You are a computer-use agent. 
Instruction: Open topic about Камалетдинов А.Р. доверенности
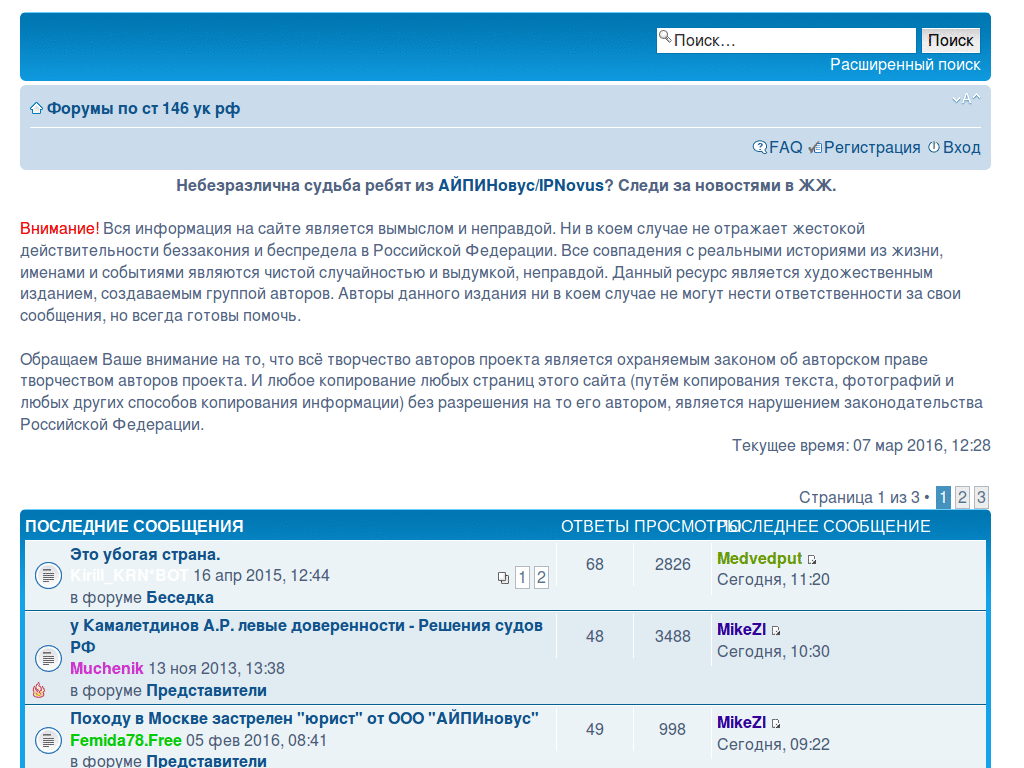click(x=306, y=636)
